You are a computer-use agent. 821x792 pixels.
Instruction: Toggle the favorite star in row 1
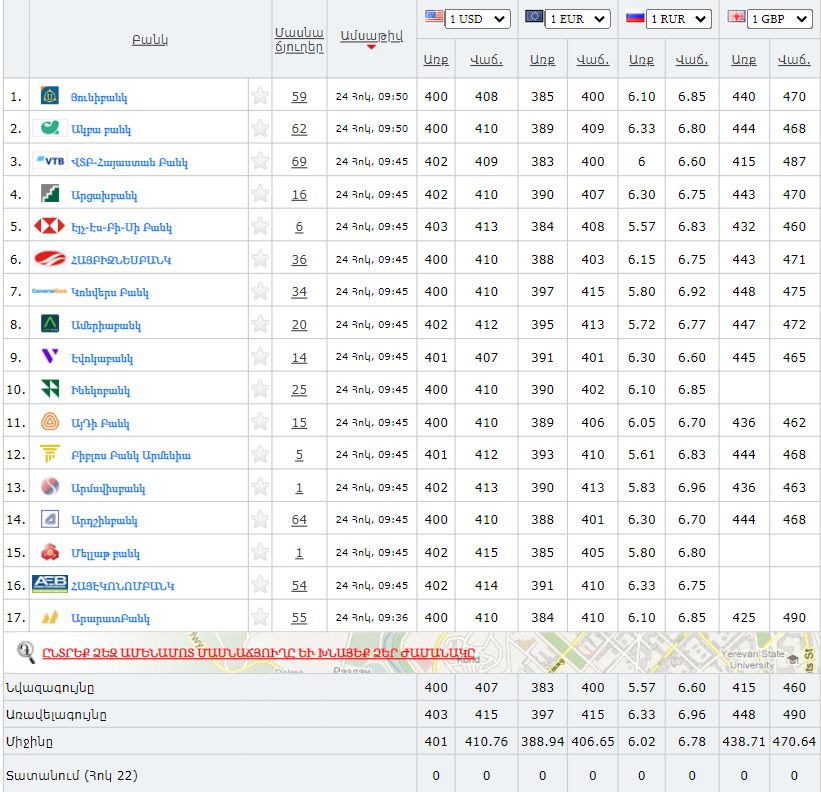point(260,96)
